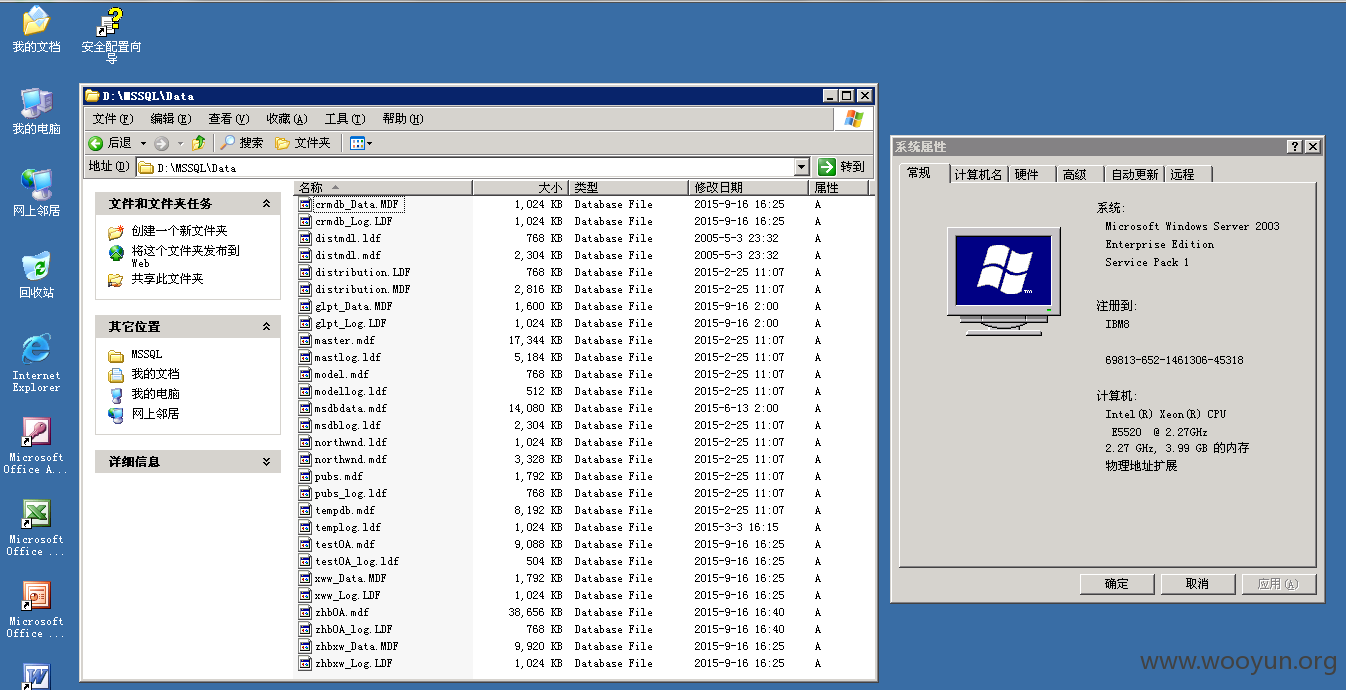Sort by the 名称 column header
Viewport: 1346px width, 690px height.
384,187
